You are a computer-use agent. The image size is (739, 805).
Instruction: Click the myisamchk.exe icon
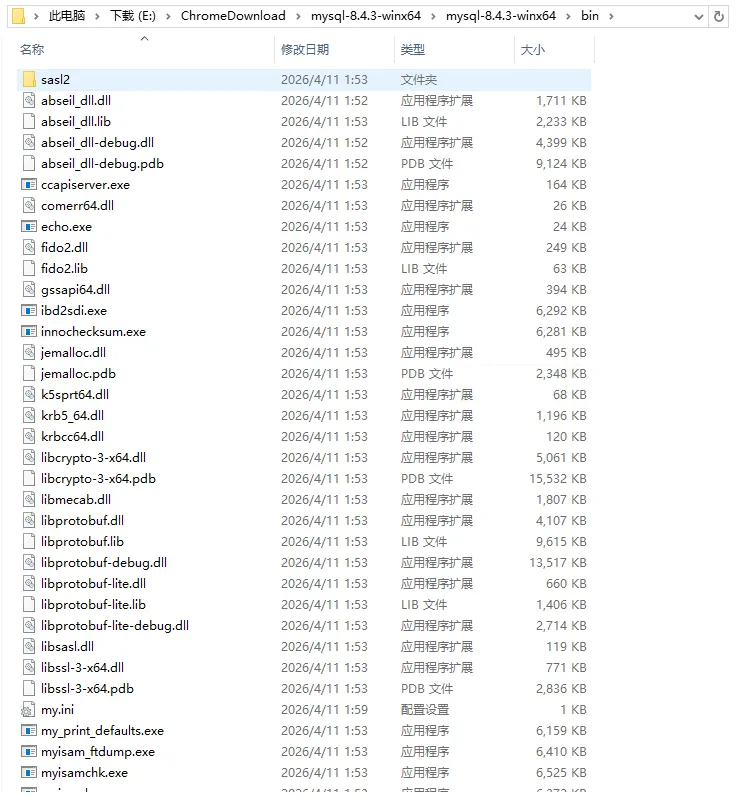(x=29, y=773)
